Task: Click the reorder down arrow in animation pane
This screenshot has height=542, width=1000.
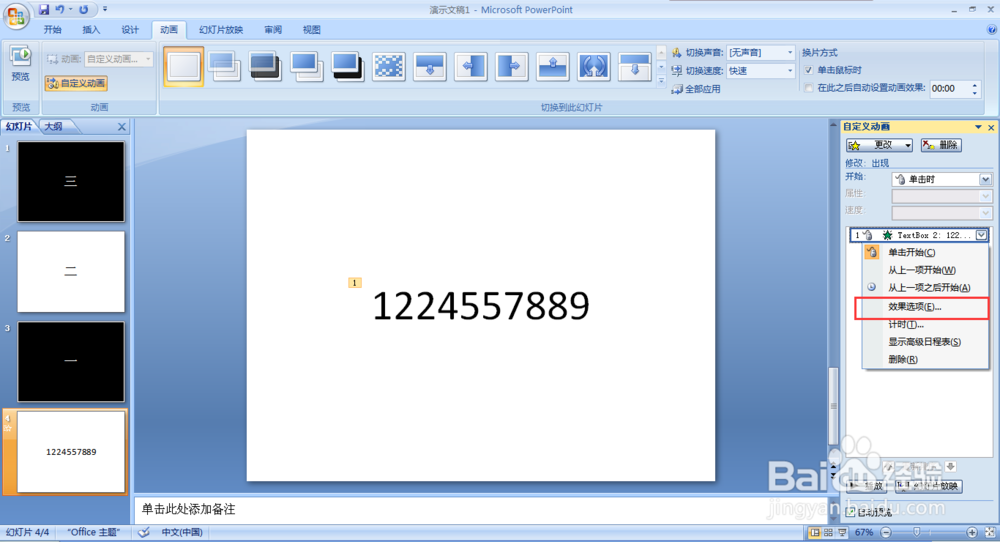Action: (x=950, y=467)
